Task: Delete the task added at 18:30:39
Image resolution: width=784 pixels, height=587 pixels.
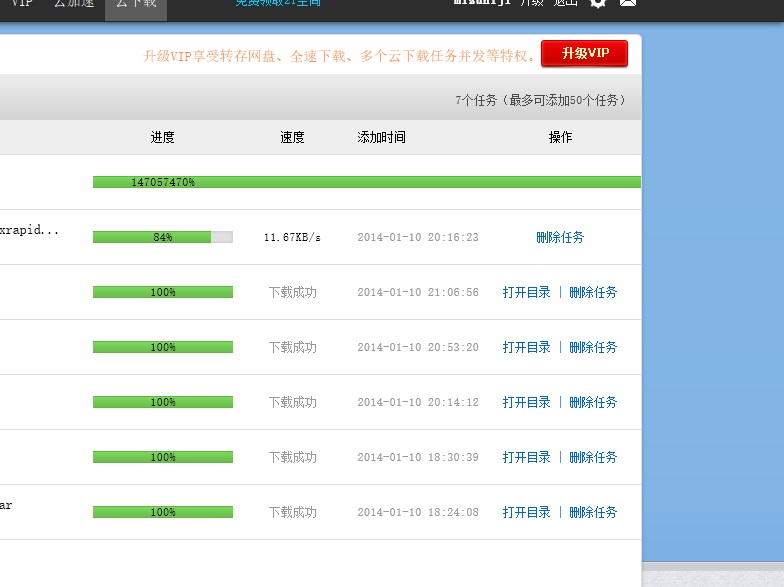Action: pos(593,457)
